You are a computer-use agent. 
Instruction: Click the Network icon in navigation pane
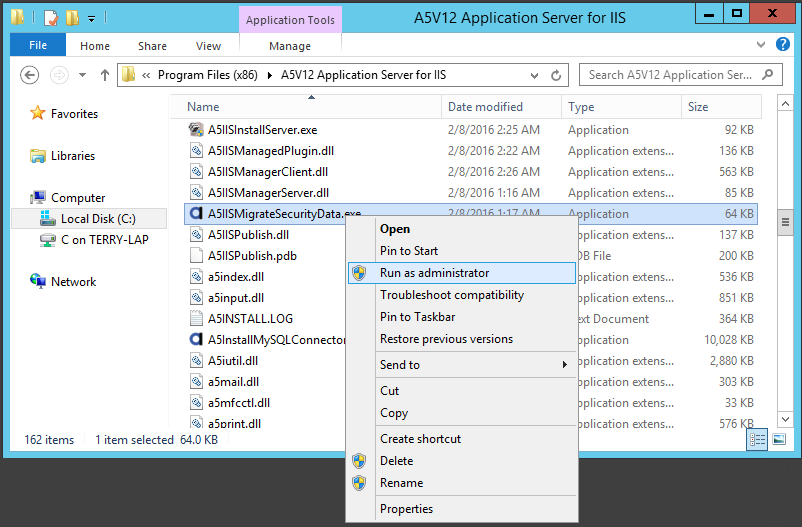click(x=37, y=281)
